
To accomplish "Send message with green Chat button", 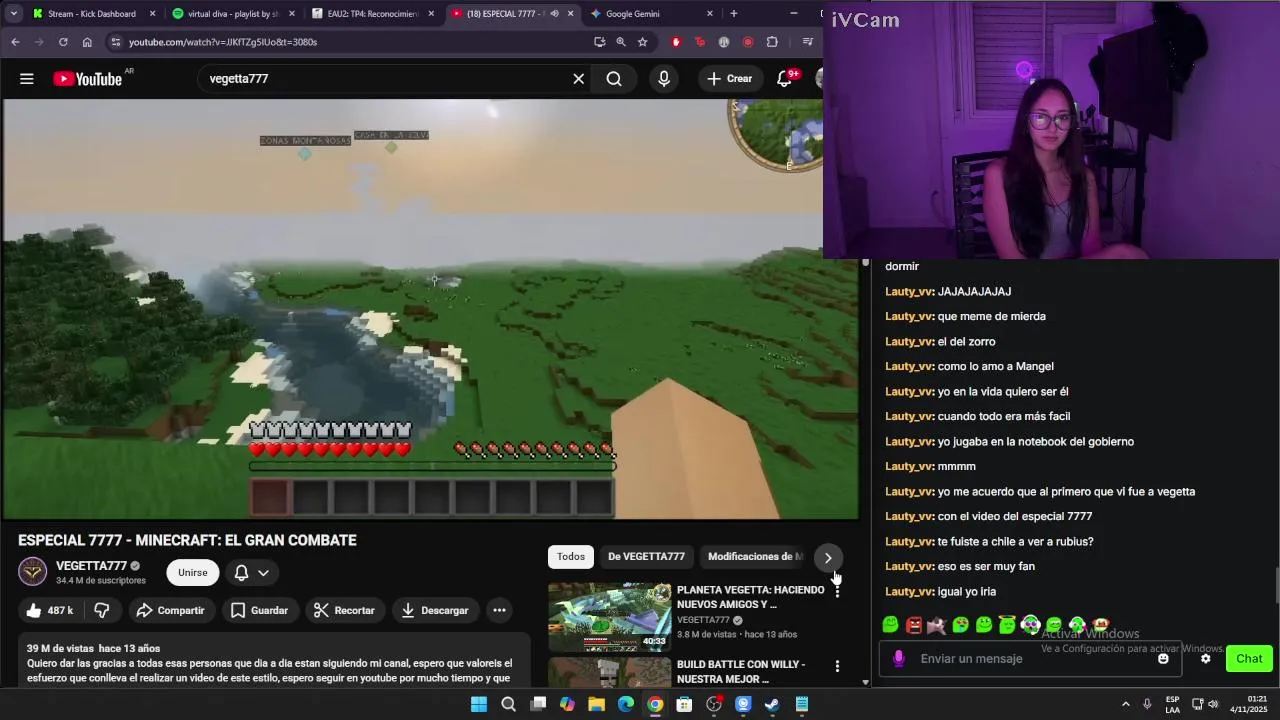I will pos(1249,659).
